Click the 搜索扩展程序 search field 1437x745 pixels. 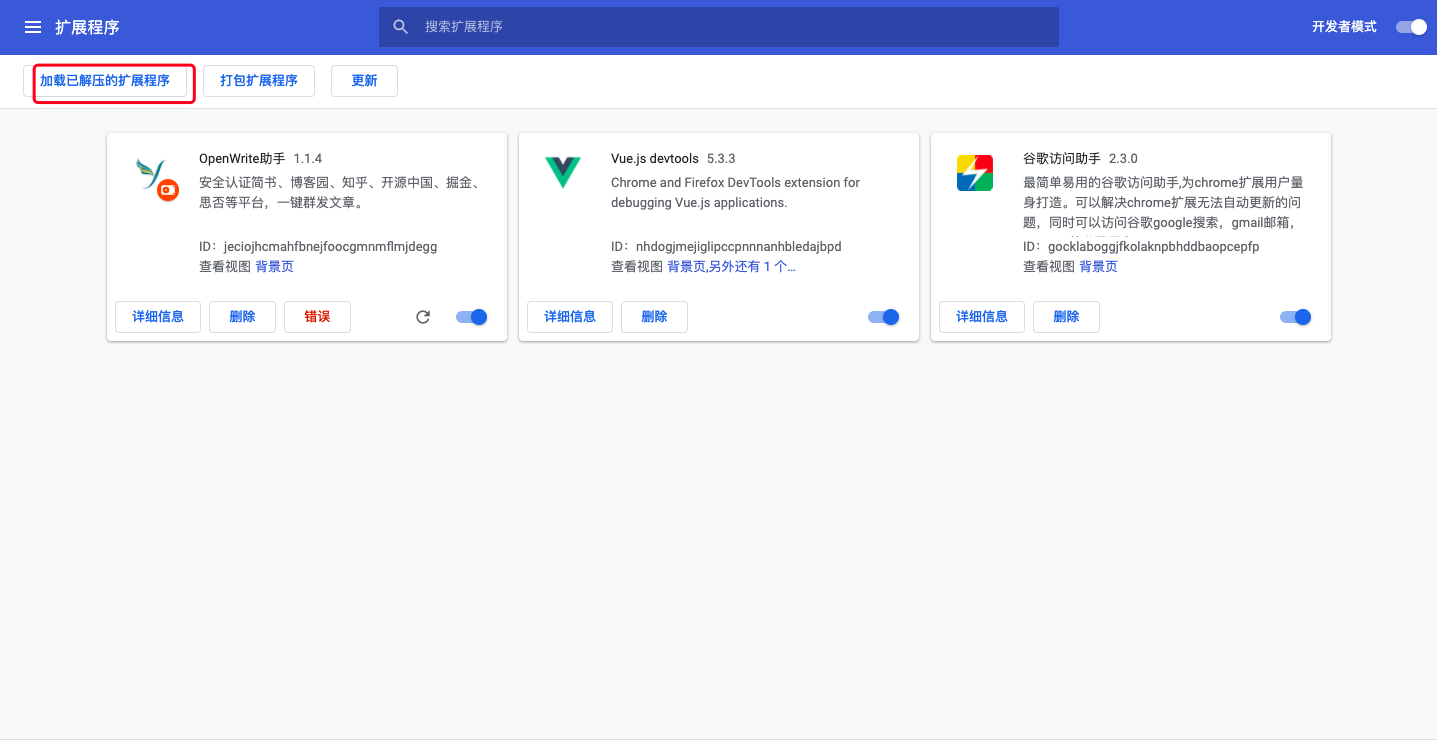click(718, 27)
